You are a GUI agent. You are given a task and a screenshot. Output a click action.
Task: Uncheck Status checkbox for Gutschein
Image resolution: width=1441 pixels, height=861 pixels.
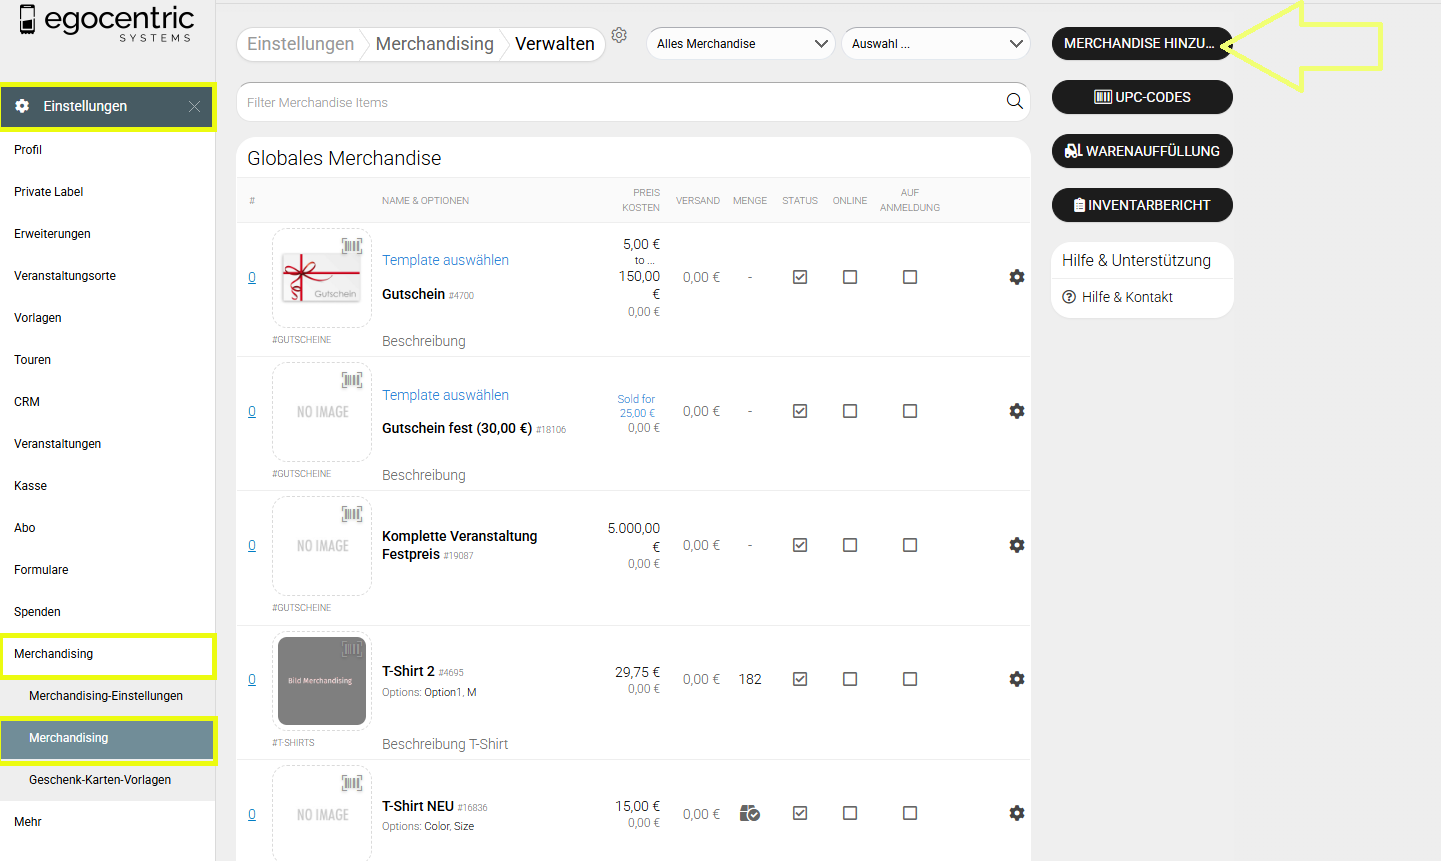(800, 277)
